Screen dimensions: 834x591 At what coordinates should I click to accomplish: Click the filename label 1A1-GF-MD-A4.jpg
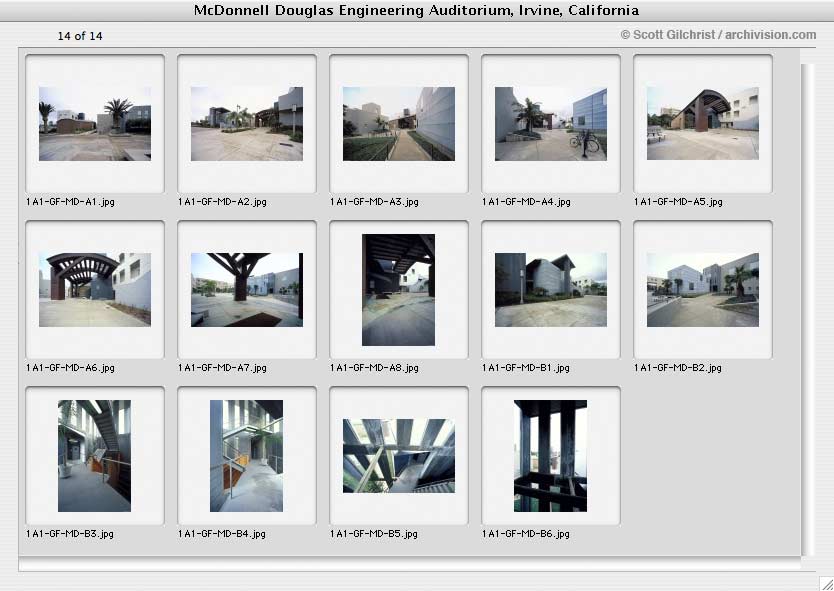pyautogui.click(x=527, y=202)
